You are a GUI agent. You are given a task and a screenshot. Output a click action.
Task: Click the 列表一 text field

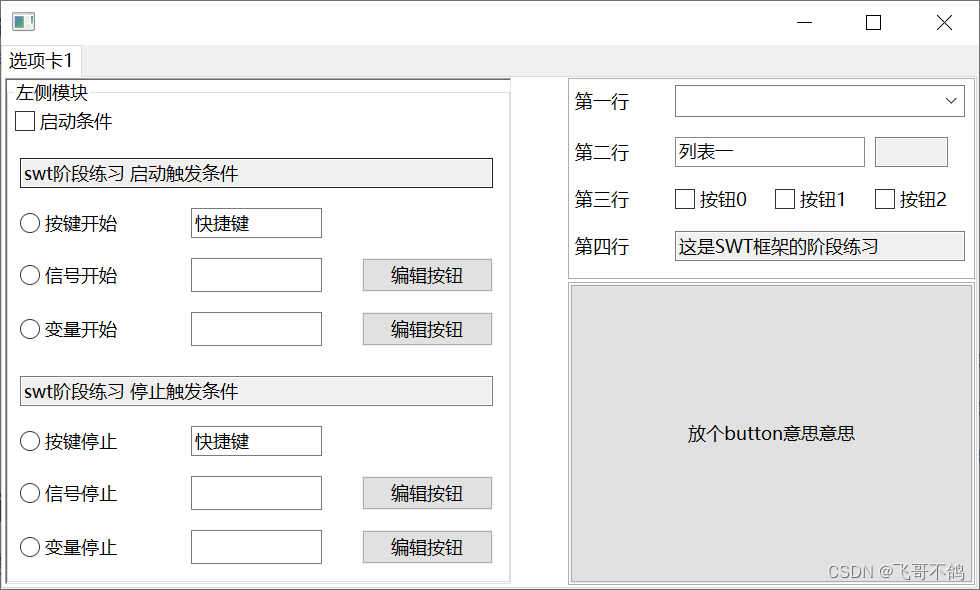tap(769, 152)
